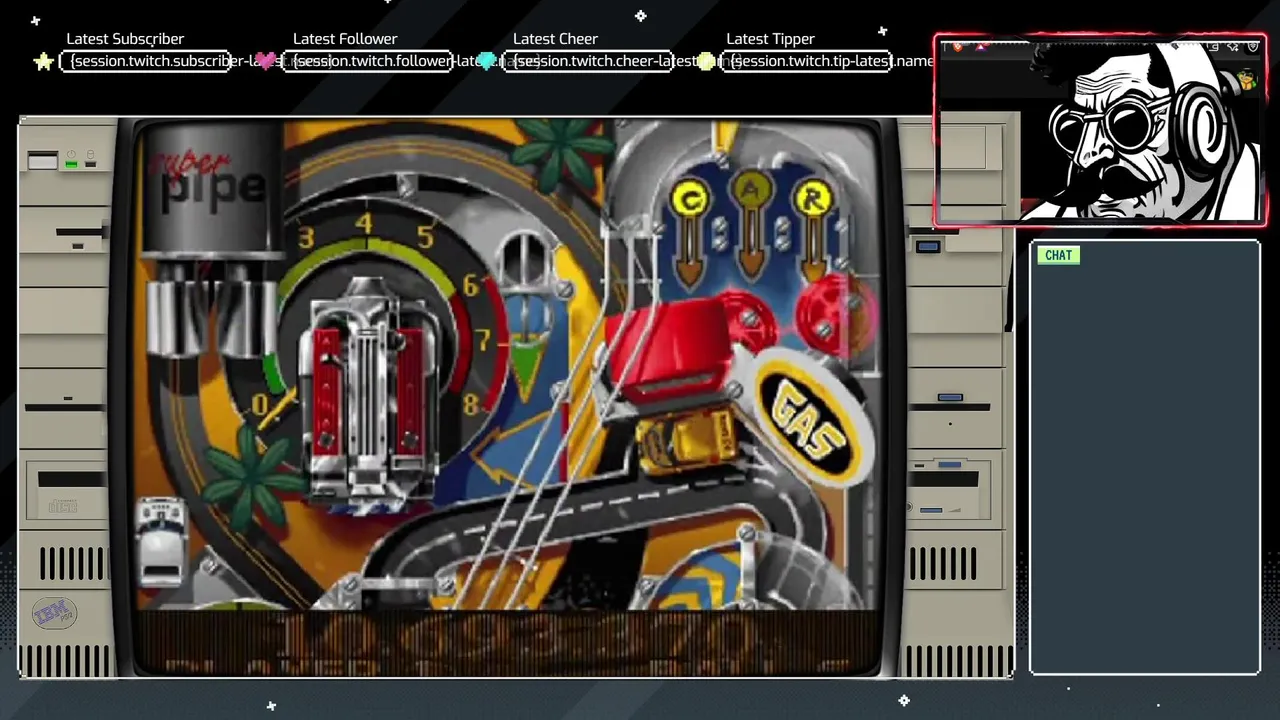The width and height of the screenshot is (1280, 720).
Task: Click the IBM logo badge on the monitor
Action: tap(54, 612)
